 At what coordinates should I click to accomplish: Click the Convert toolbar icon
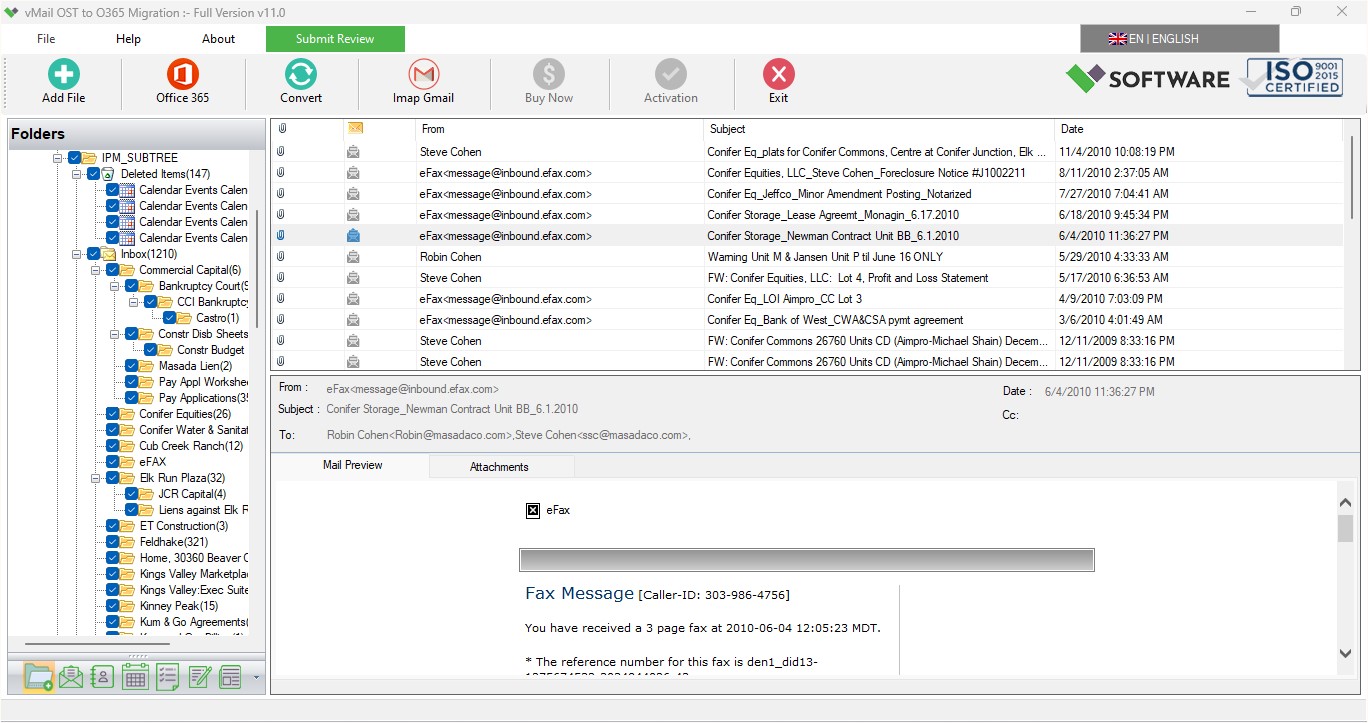click(x=301, y=74)
